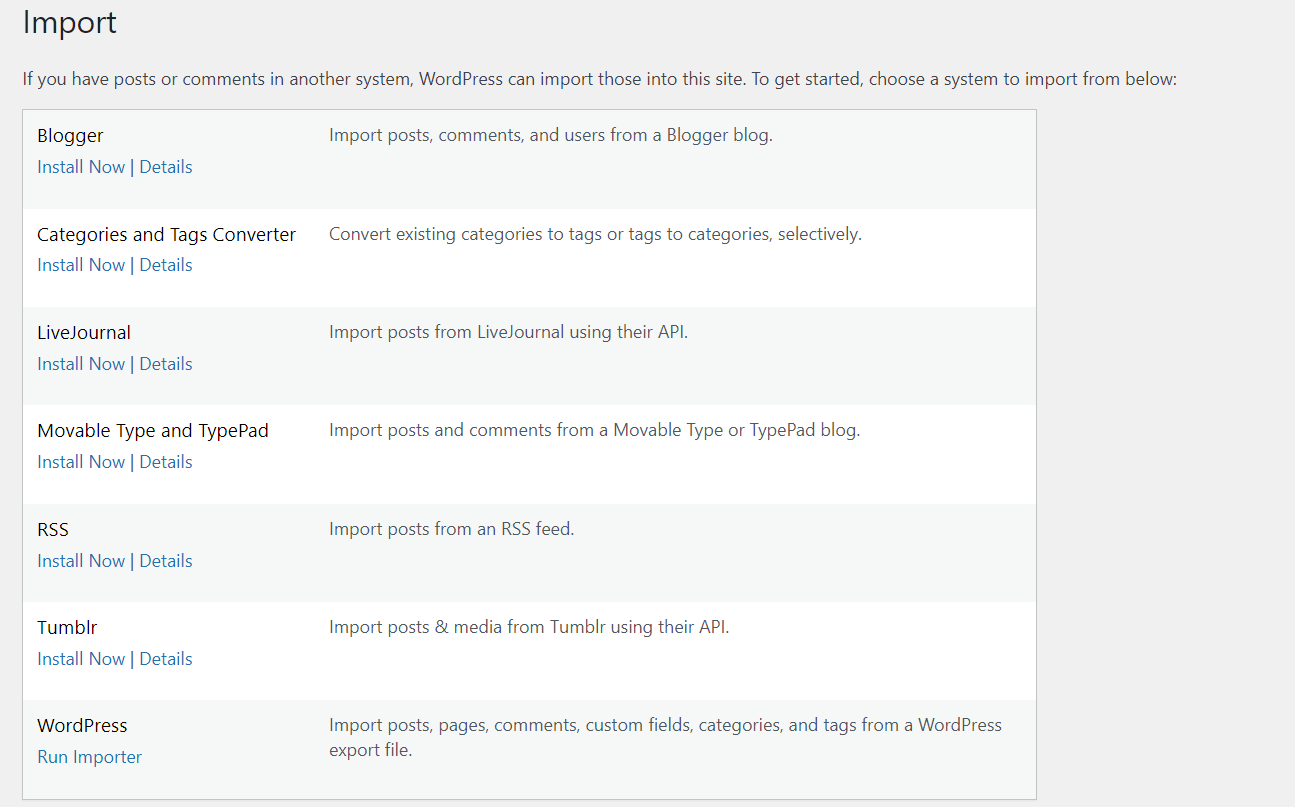This screenshot has width=1295, height=807.
Task: Install the Tumblr importer
Action: 81,658
